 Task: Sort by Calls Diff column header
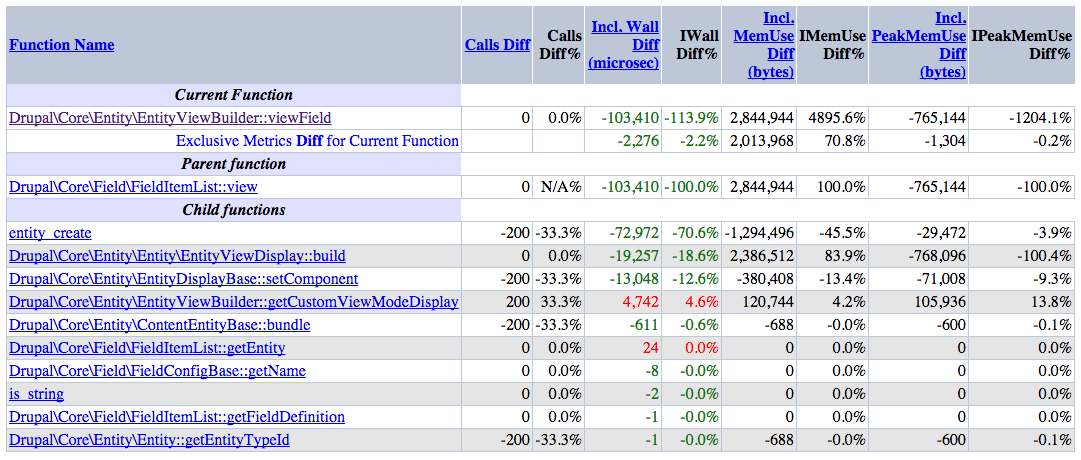[497, 45]
